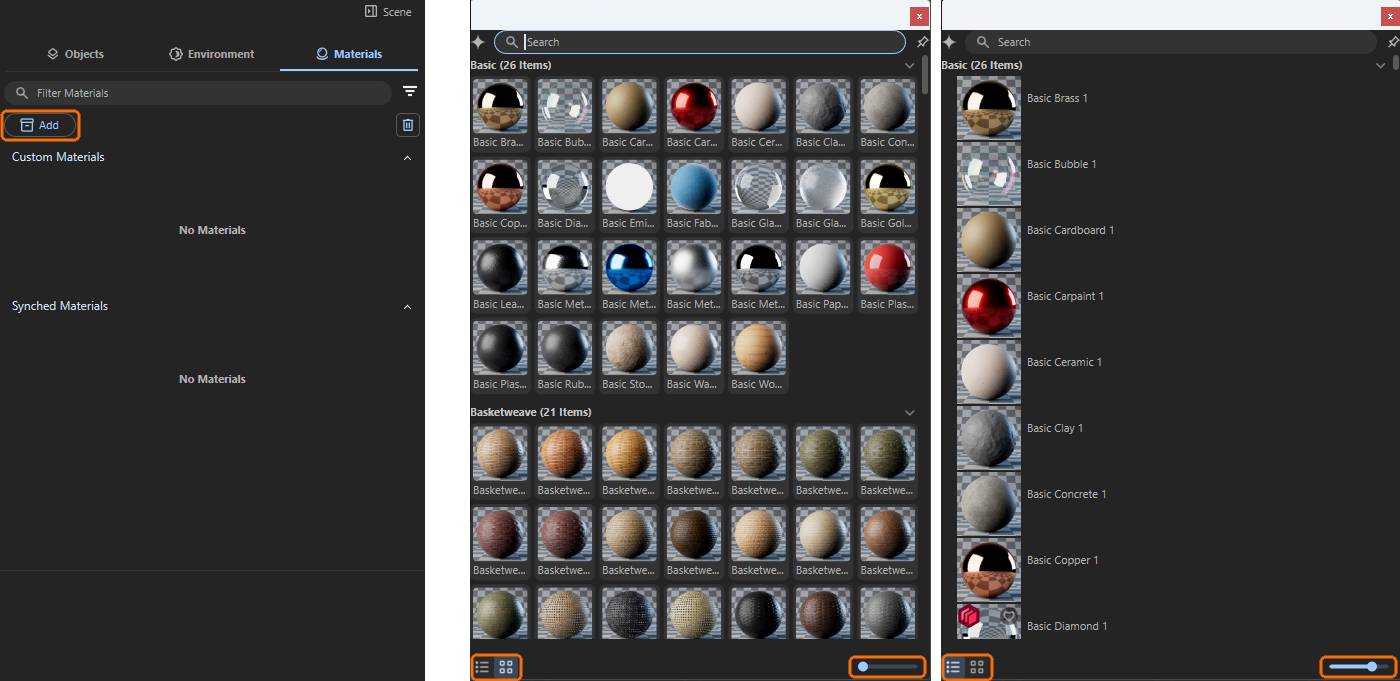Collapse the Synched Materials section
Screen dimensions: 1400x681
pyautogui.click(x=407, y=305)
